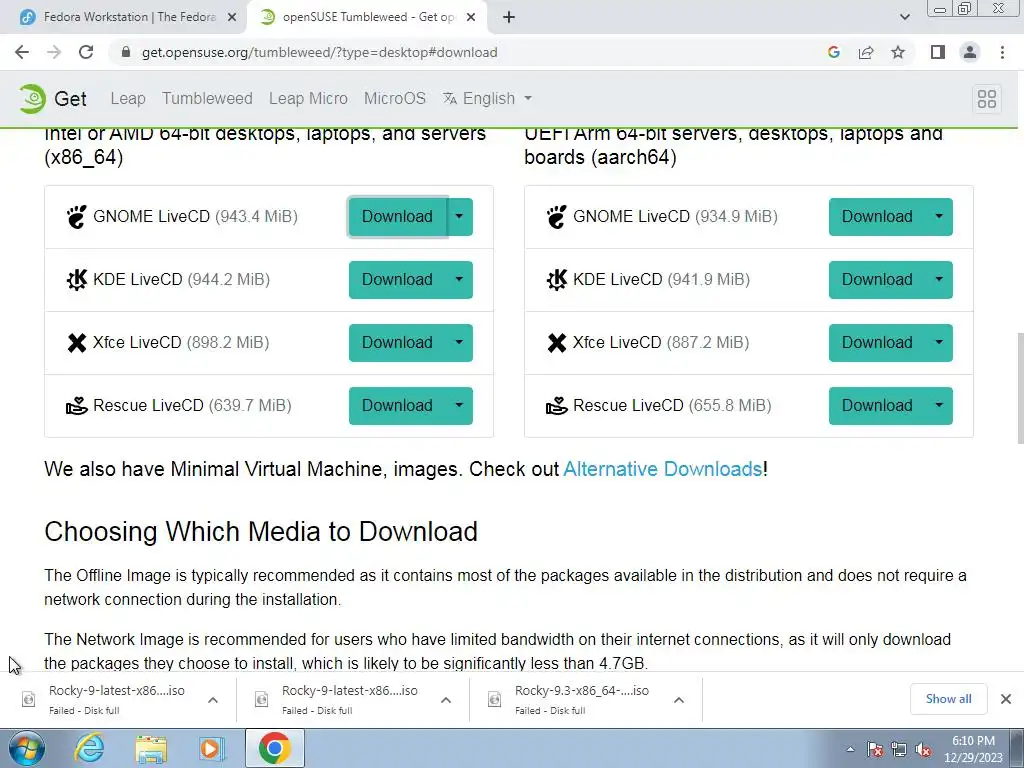Open the apps grid icon in site header
This screenshot has width=1024, height=768.
(x=987, y=99)
